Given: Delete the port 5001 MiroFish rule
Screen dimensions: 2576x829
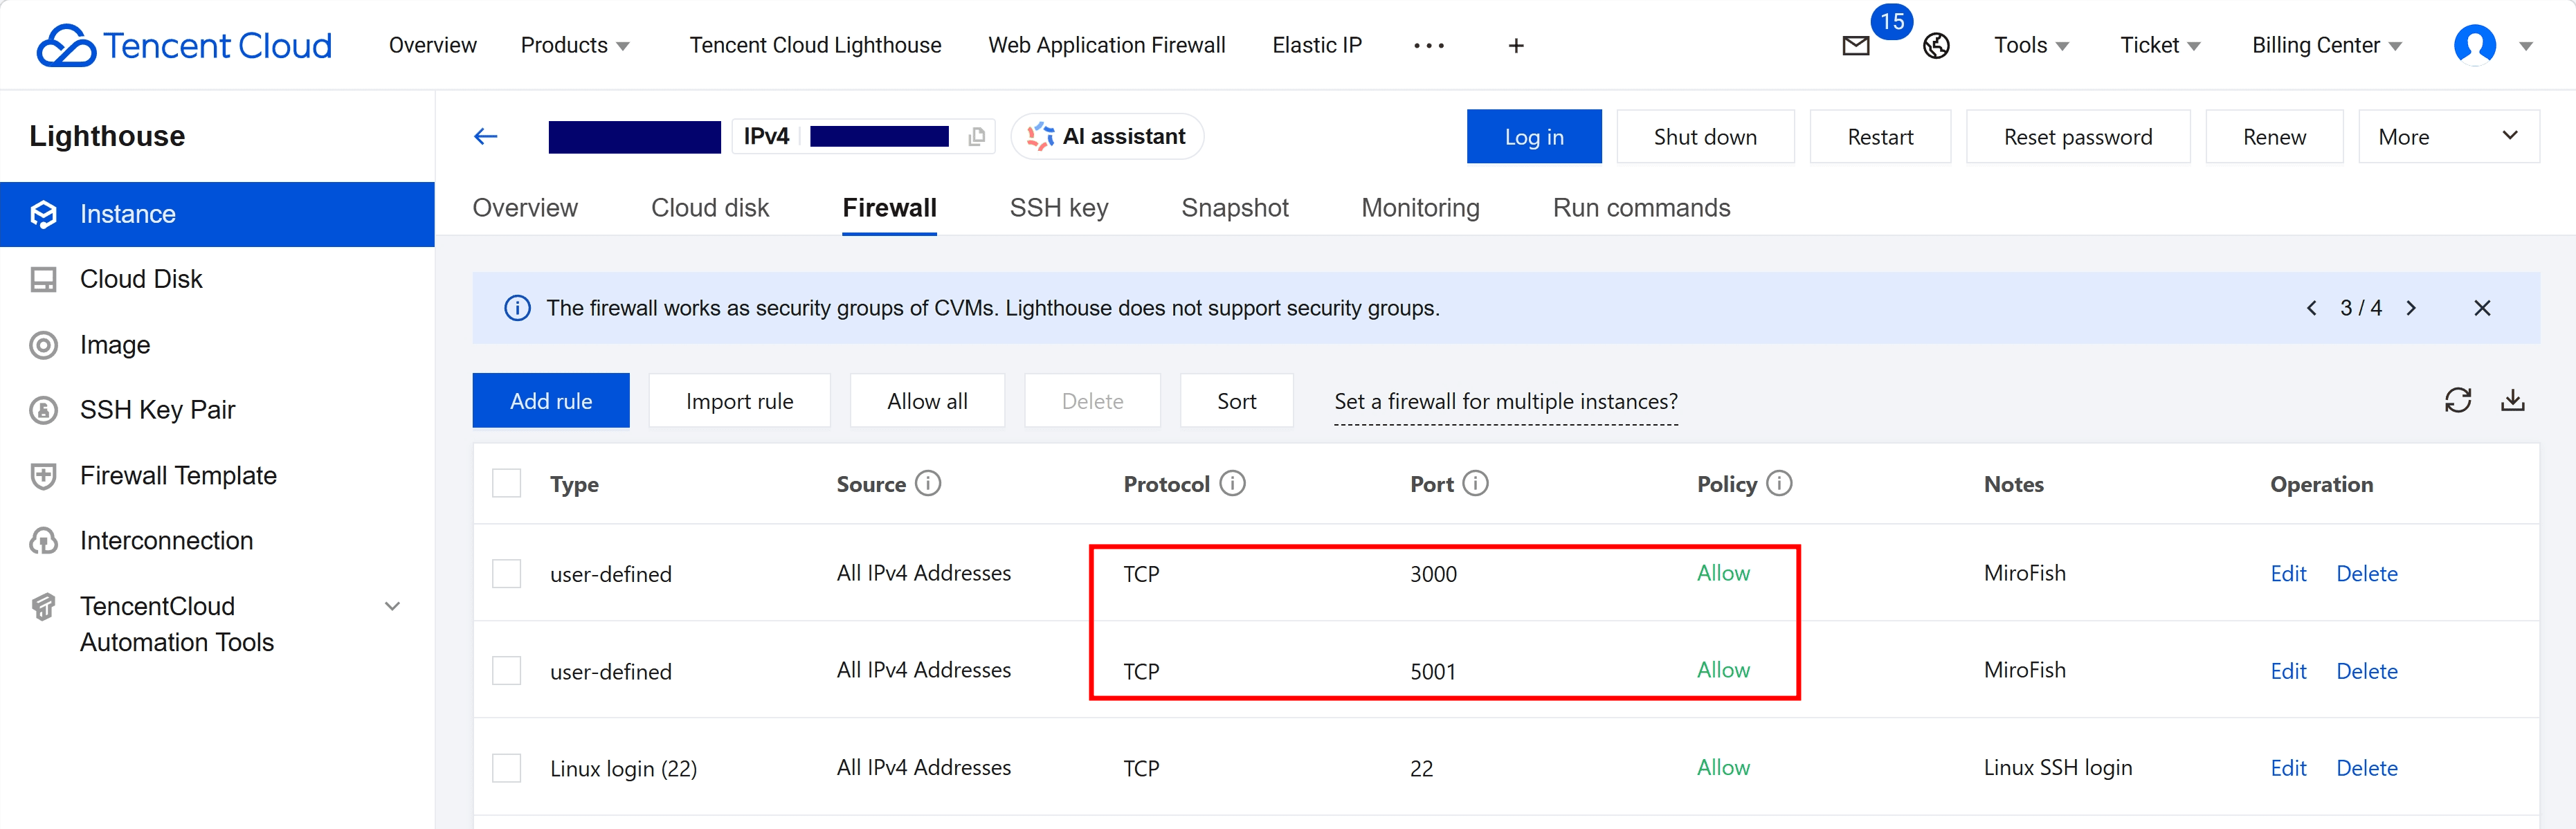Looking at the screenshot, I should tap(2366, 671).
